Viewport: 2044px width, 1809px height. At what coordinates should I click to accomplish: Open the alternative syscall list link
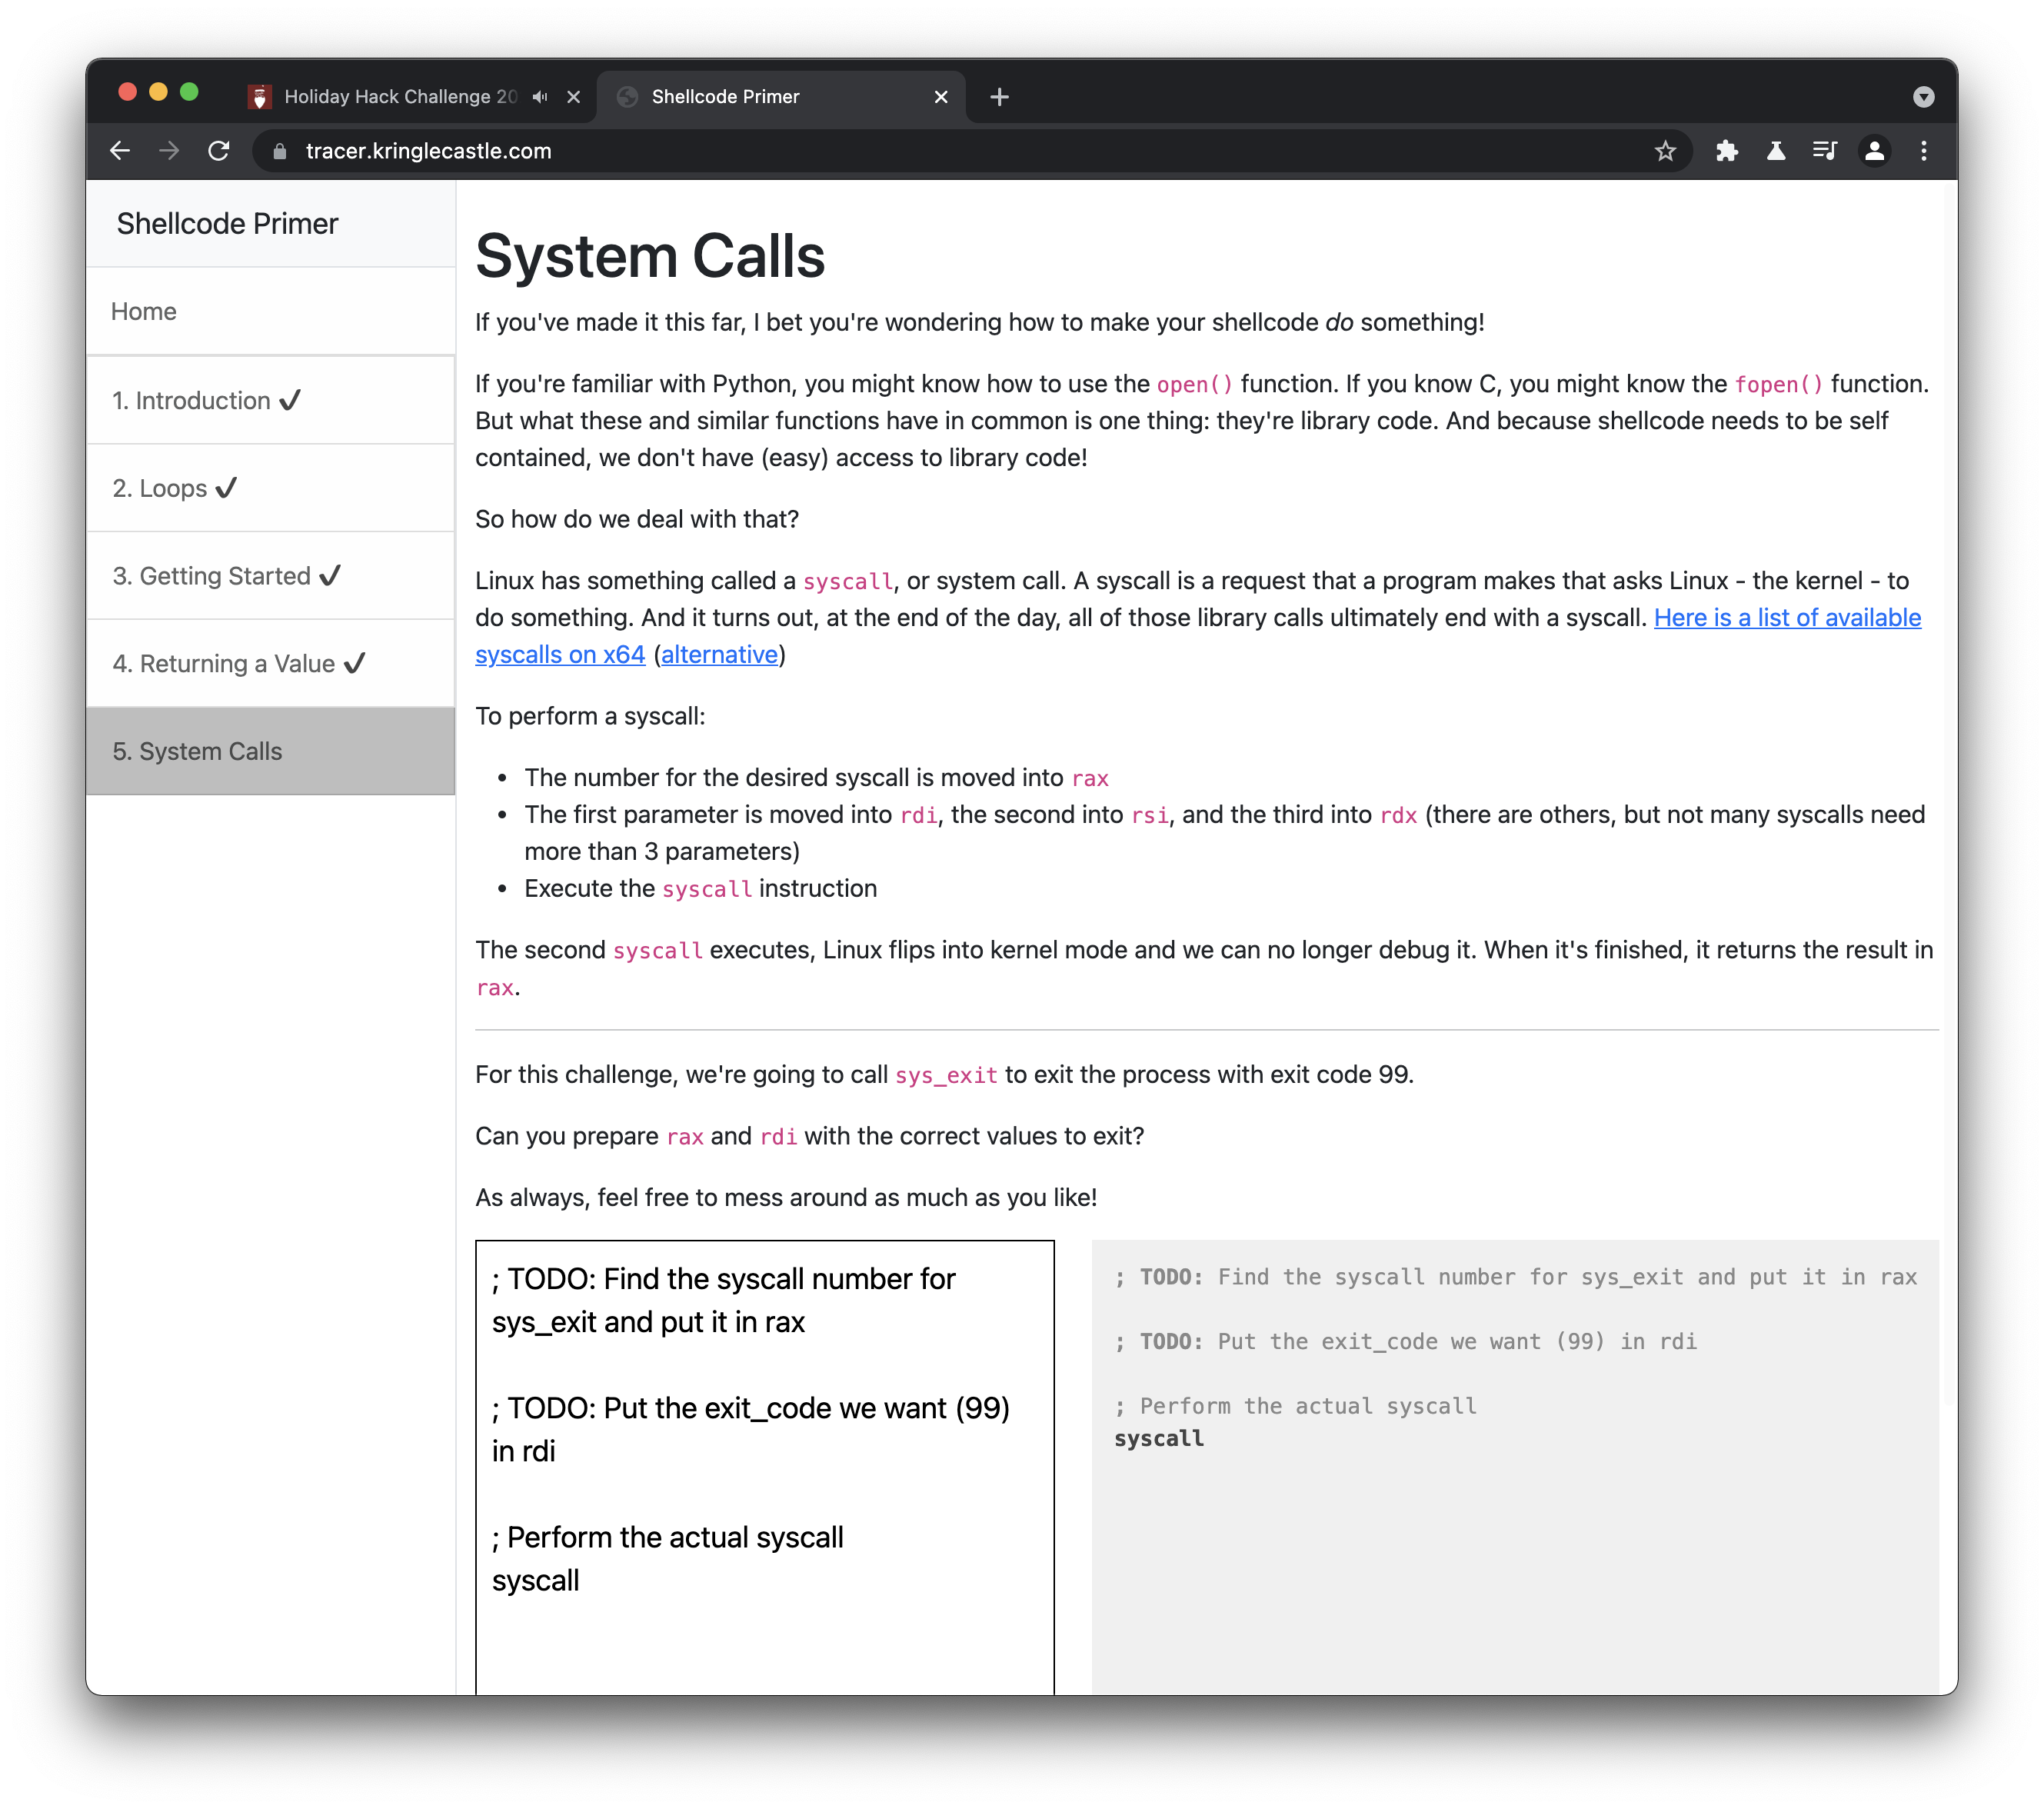click(719, 655)
